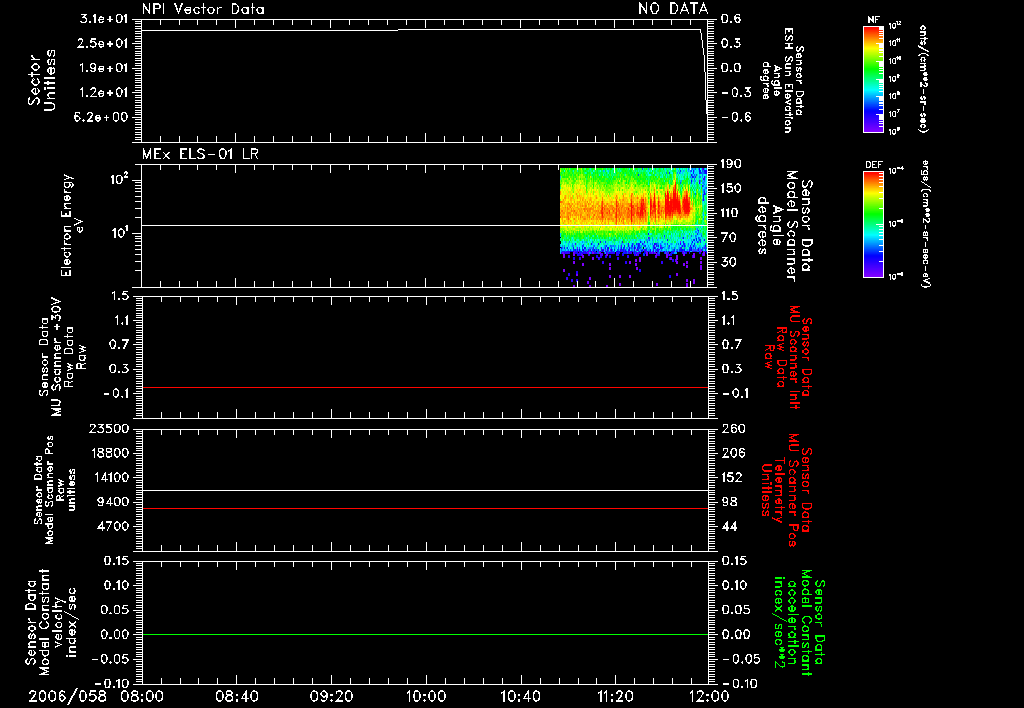Click the red MU Scanner Pos Telemetry label
The height and width of the screenshot is (708, 1024).
point(787,490)
